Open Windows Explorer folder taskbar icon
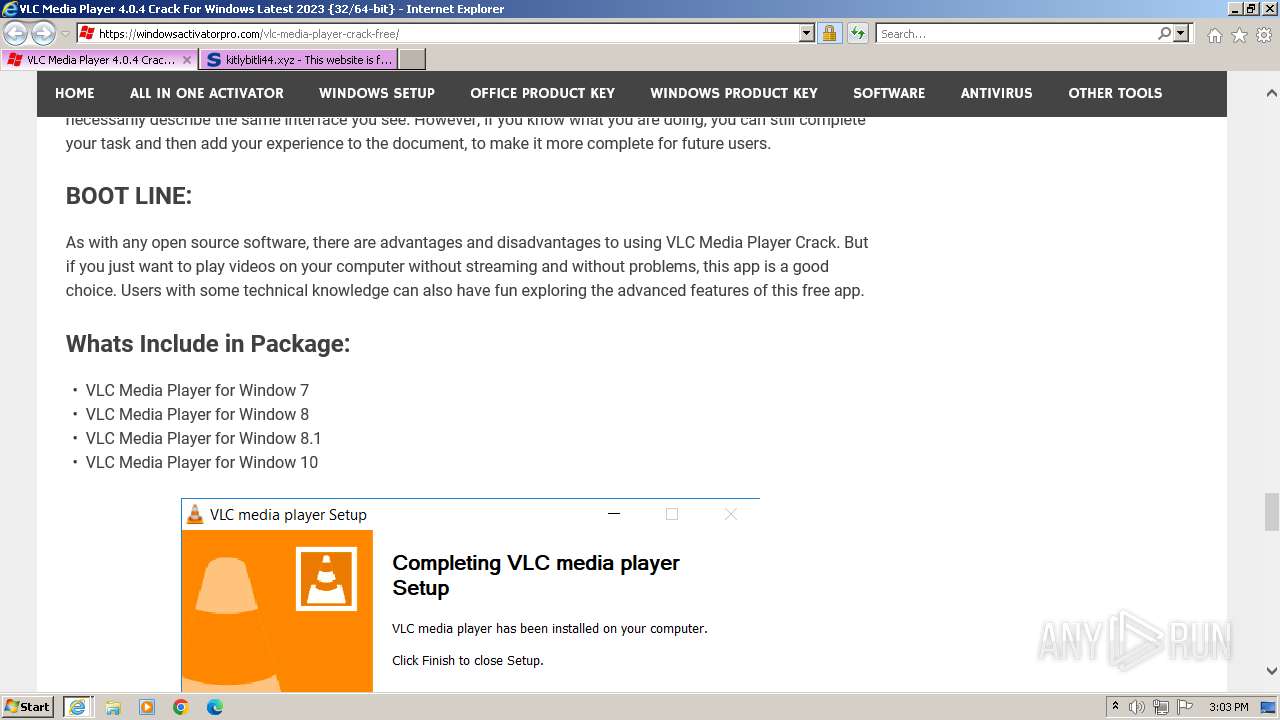1280x720 pixels. click(x=113, y=707)
